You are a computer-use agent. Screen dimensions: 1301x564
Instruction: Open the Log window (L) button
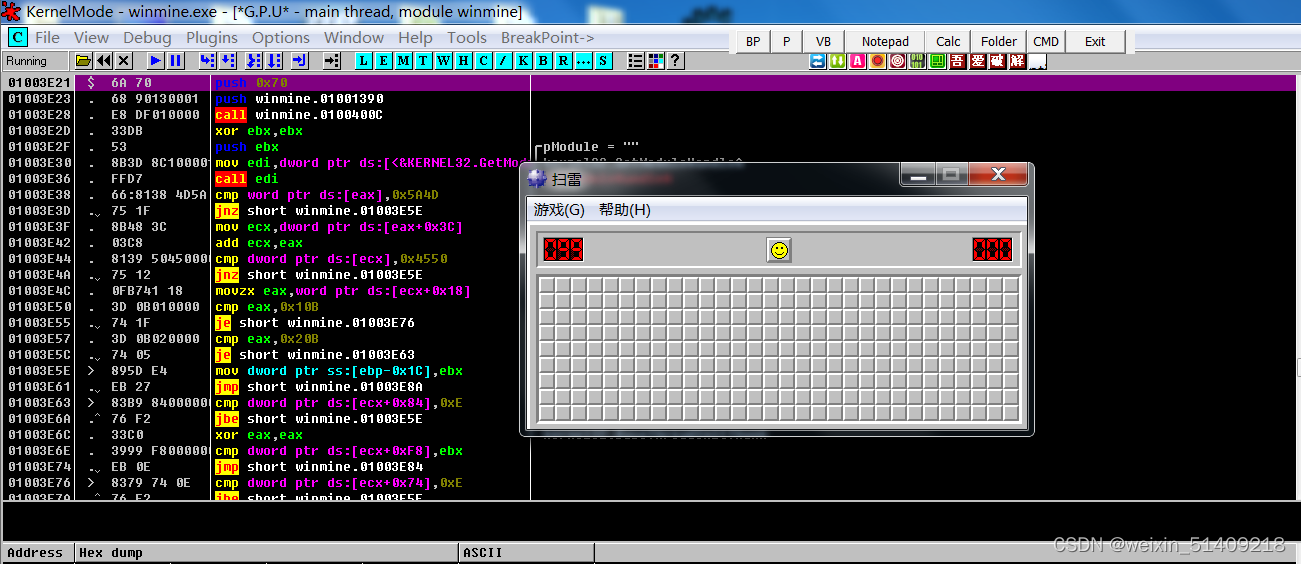(364, 61)
